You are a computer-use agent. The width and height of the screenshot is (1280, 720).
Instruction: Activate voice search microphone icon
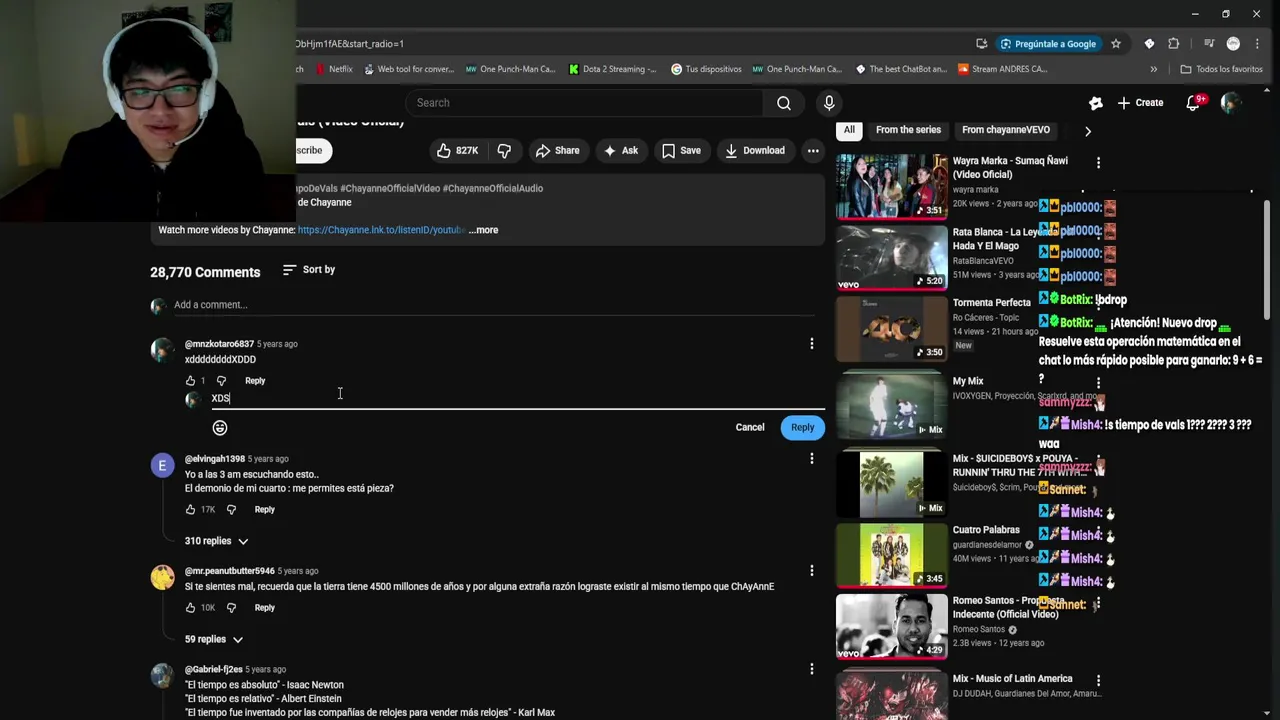(x=829, y=103)
